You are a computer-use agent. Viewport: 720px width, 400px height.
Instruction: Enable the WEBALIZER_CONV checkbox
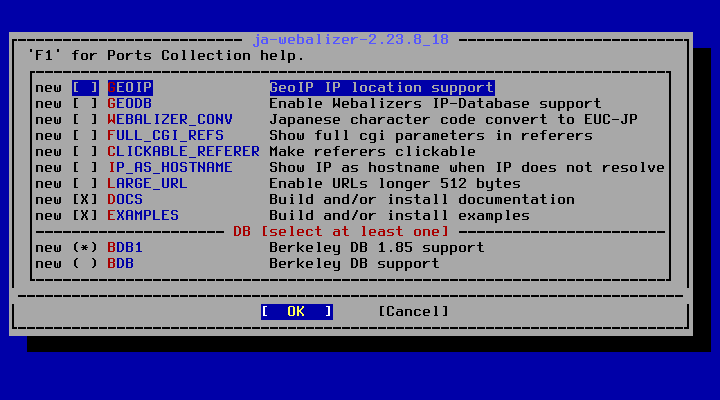click(x=85, y=119)
